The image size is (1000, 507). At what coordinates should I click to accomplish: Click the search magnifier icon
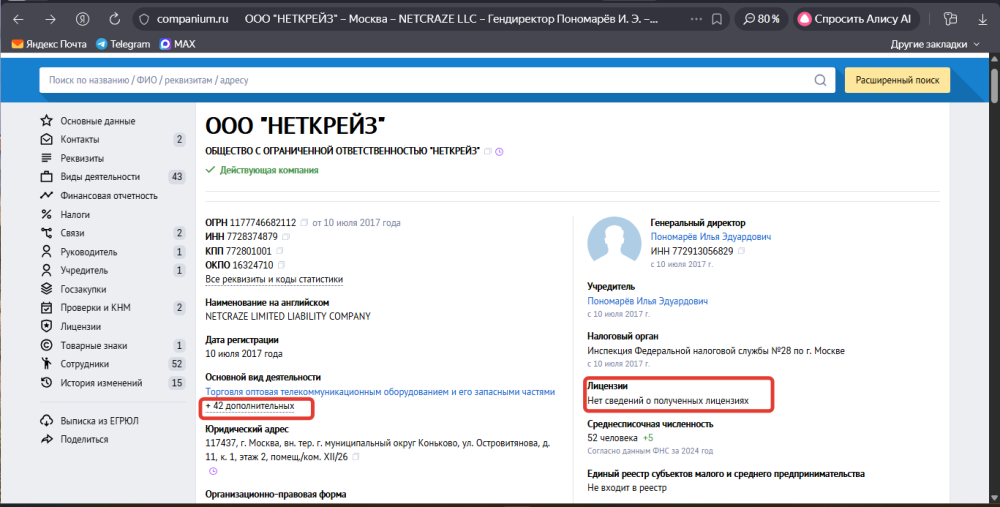click(x=820, y=80)
